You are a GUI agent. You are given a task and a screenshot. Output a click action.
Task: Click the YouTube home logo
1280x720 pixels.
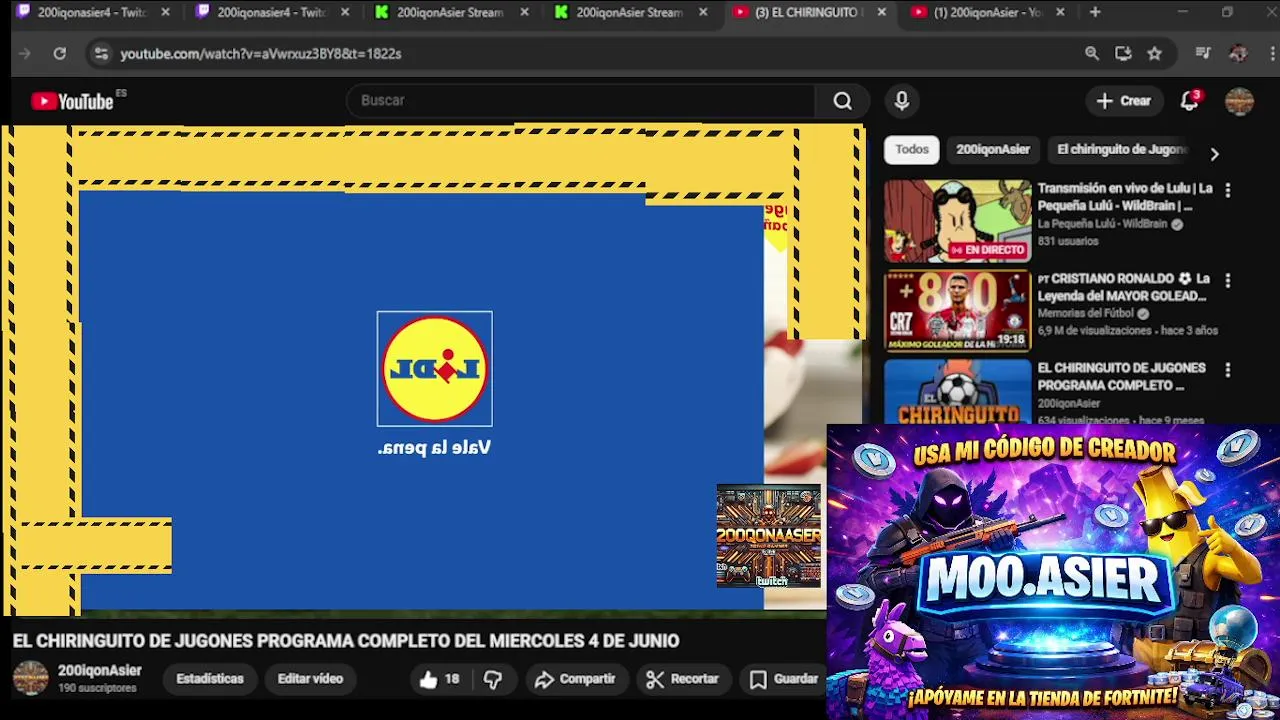(x=72, y=101)
